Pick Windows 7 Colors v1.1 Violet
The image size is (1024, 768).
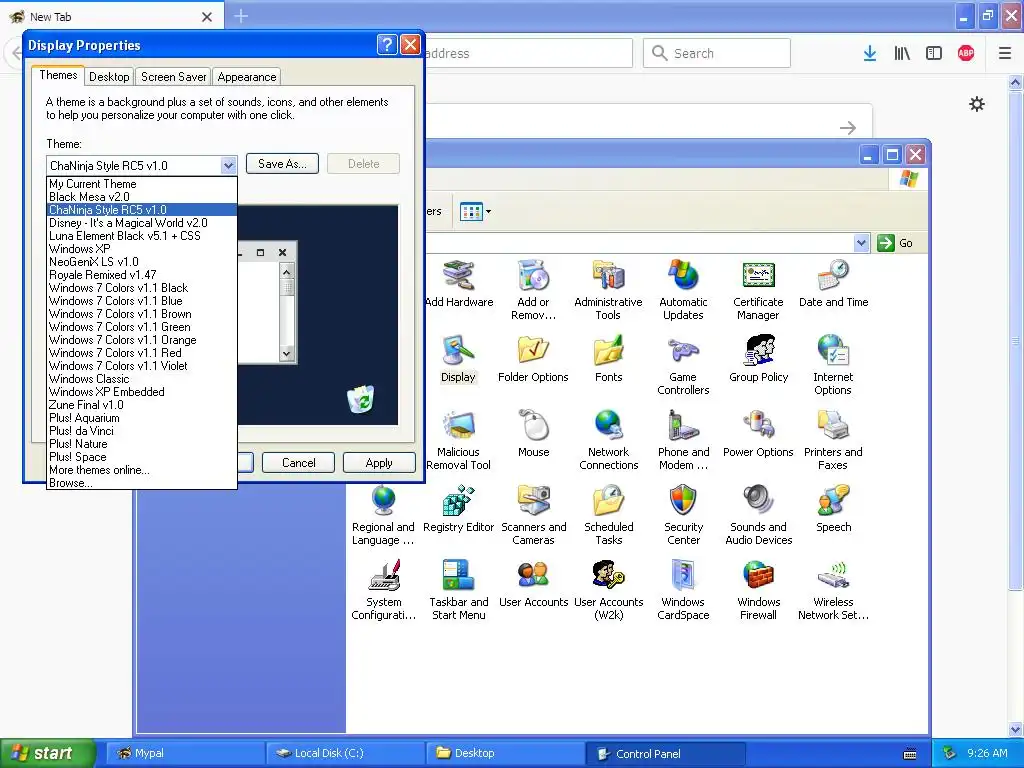tap(142, 366)
